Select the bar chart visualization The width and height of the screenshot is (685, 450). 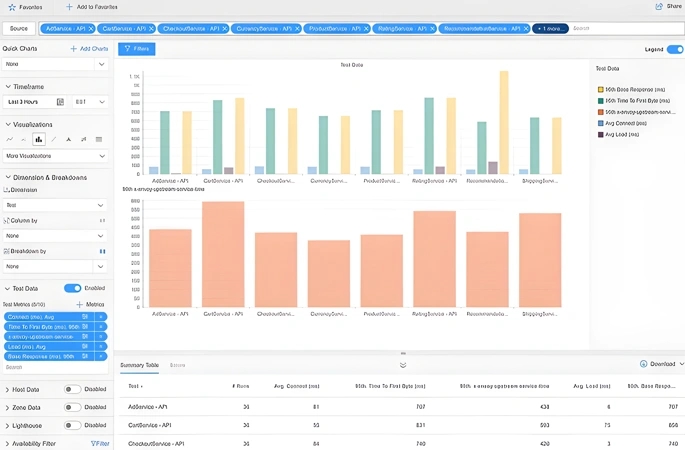tap(39, 139)
